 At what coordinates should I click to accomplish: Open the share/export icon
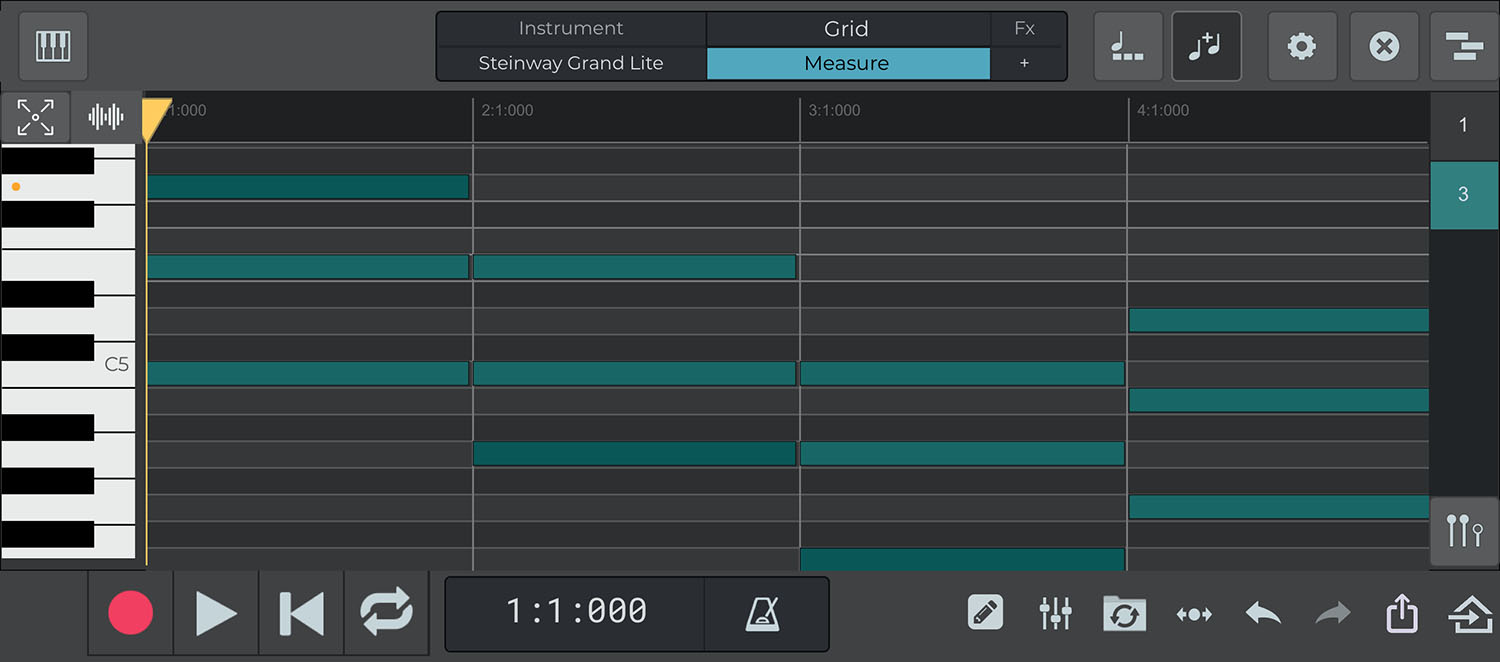point(1401,612)
